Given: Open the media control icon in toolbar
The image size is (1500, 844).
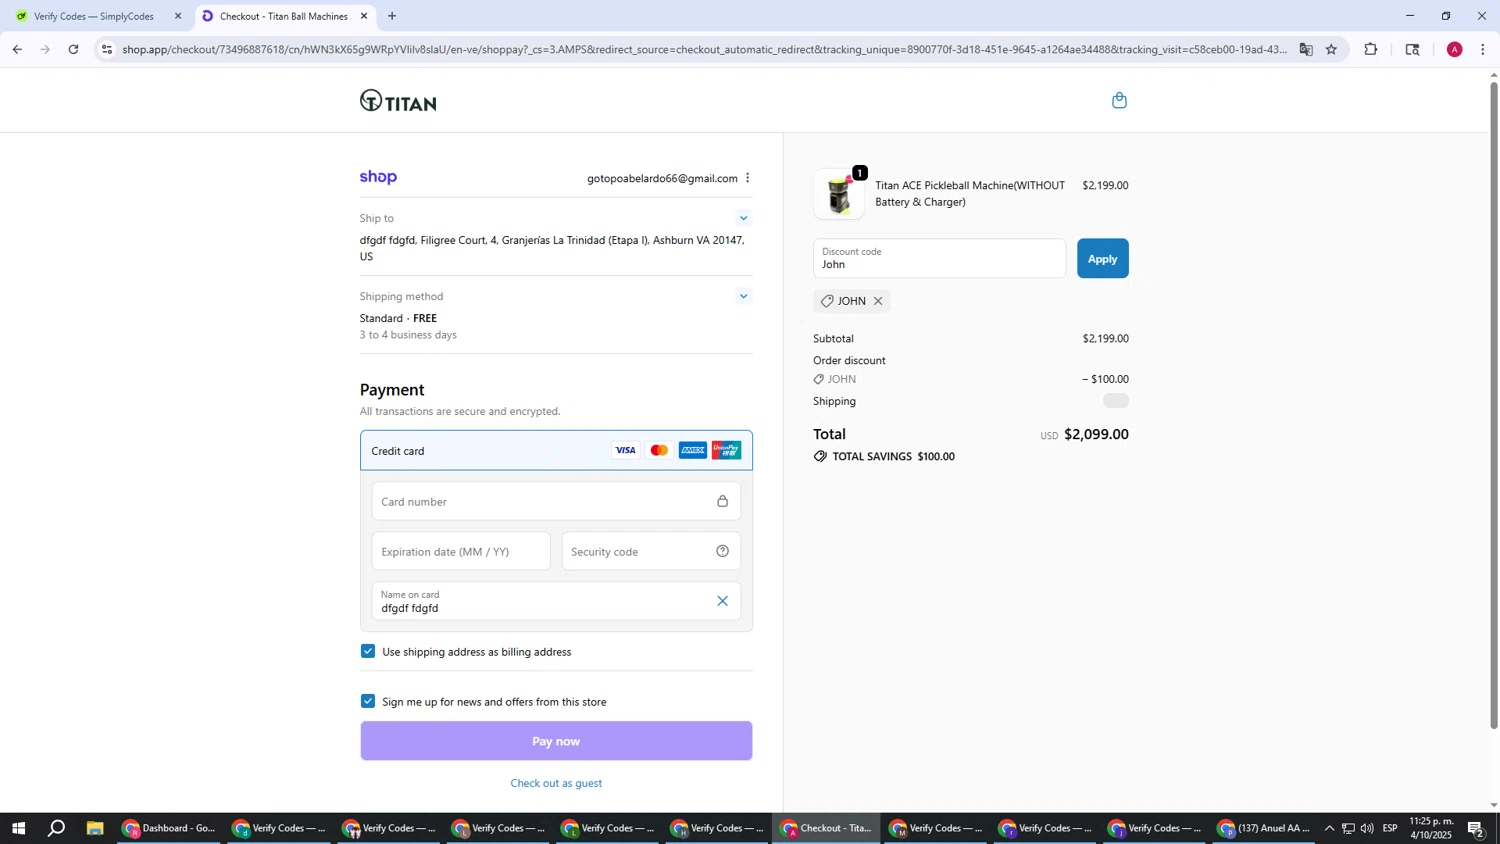Looking at the screenshot, I should point(1412,49).
